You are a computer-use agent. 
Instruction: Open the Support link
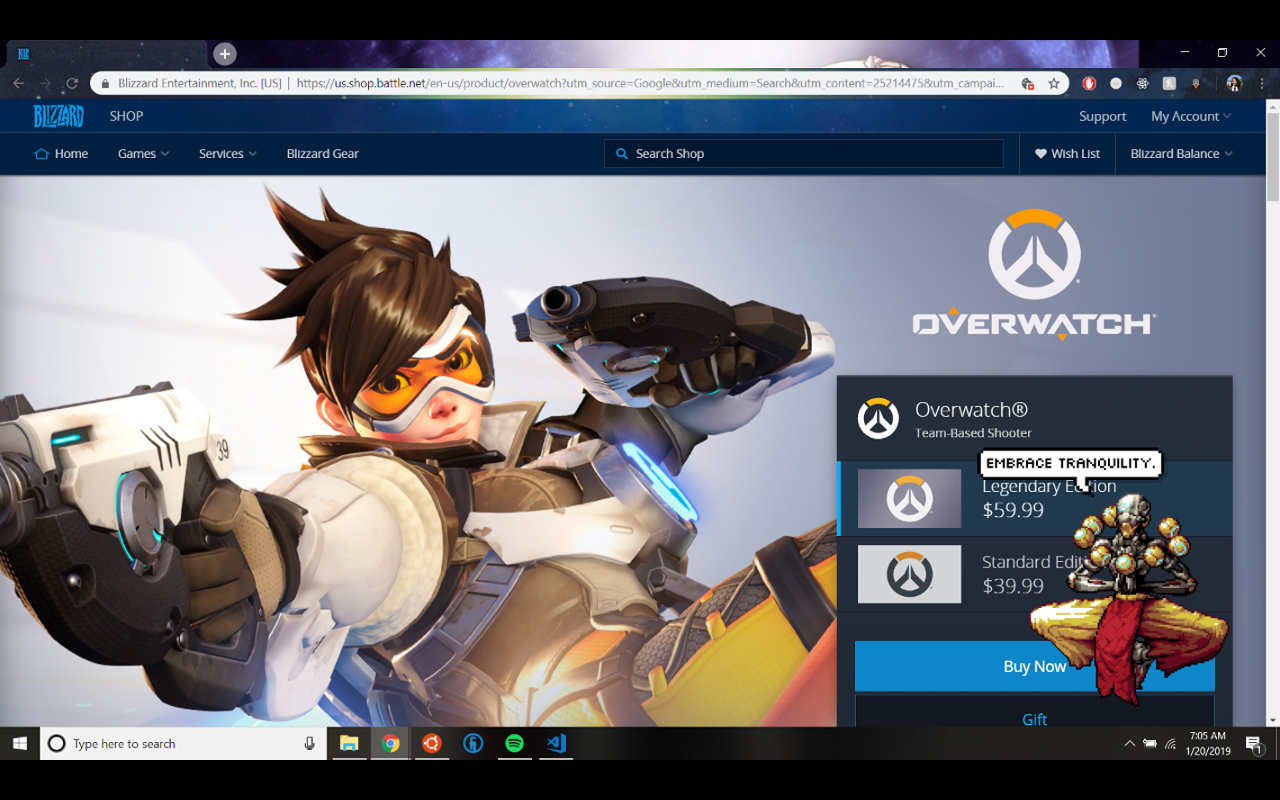(x=1102, y=116)
